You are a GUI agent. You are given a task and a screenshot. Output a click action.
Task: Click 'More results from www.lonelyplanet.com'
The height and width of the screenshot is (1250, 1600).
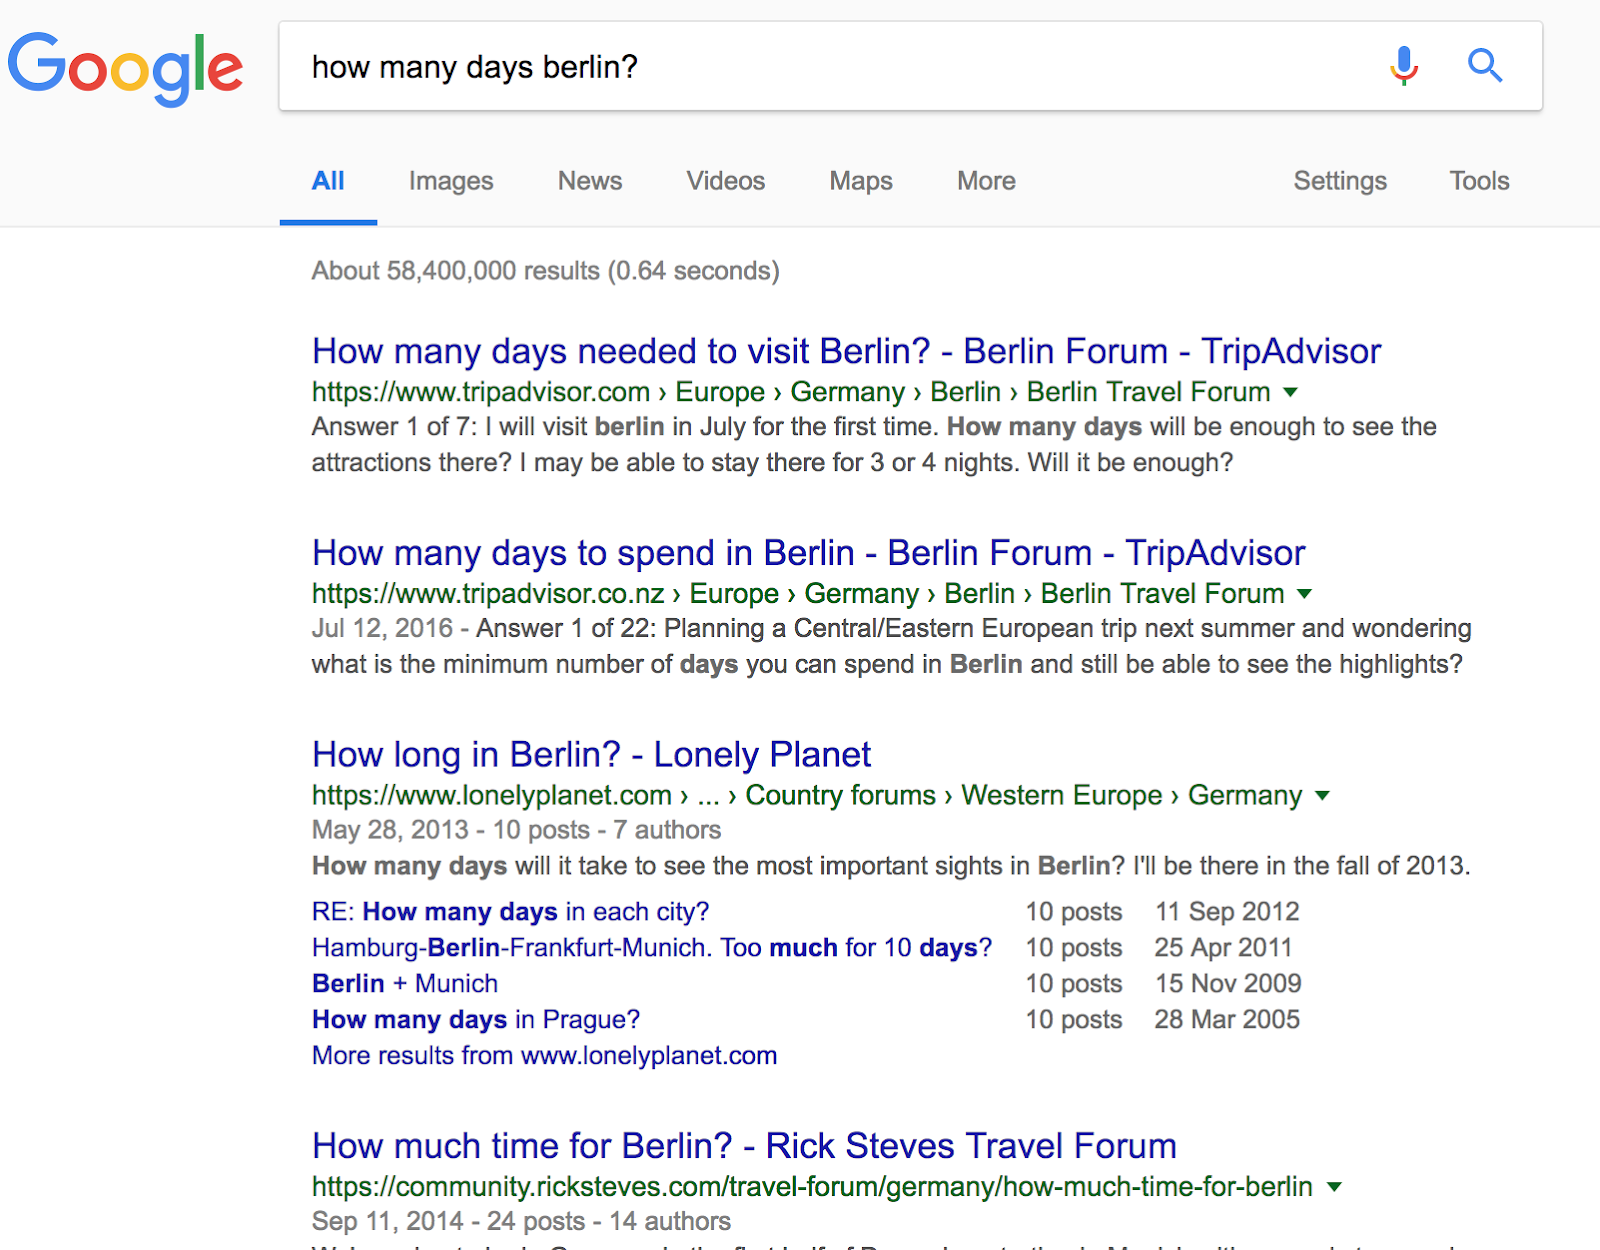tap(544, 1056)
